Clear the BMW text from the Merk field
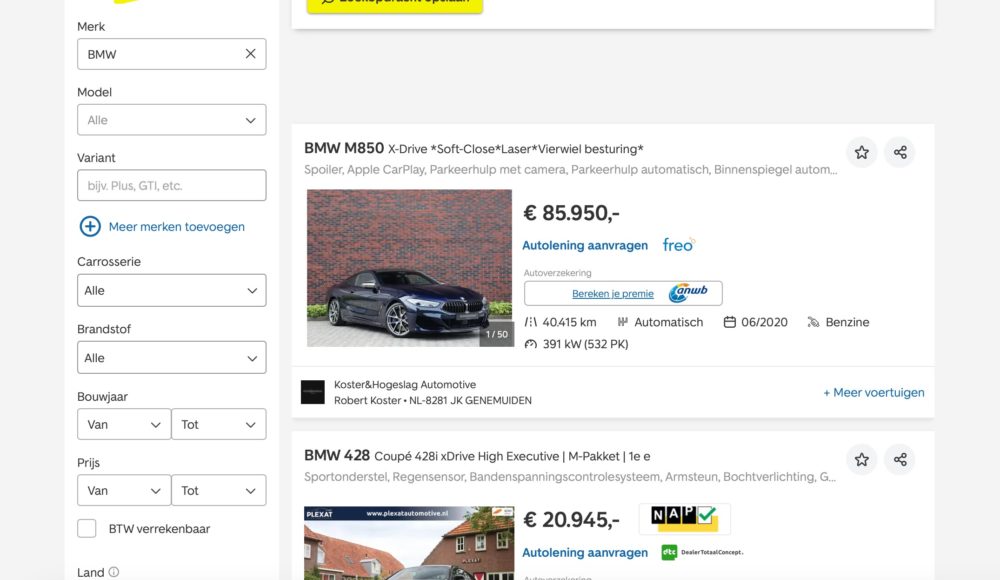The image size is (1000, 580). coord(250,54)
